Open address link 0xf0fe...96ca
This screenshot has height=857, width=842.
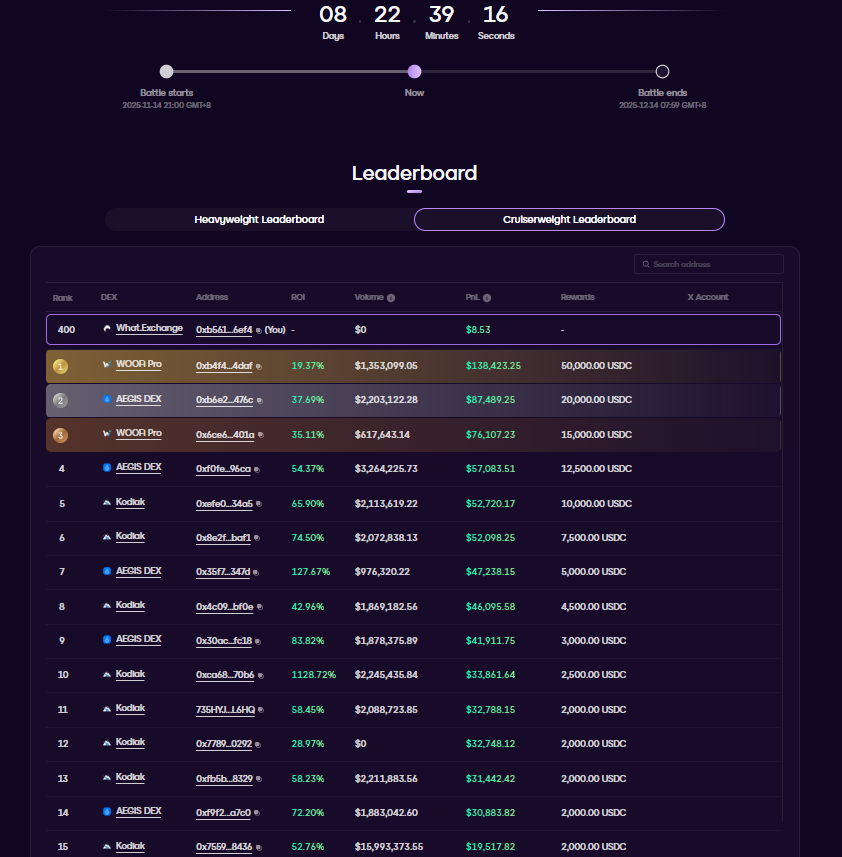click(223, 469)
